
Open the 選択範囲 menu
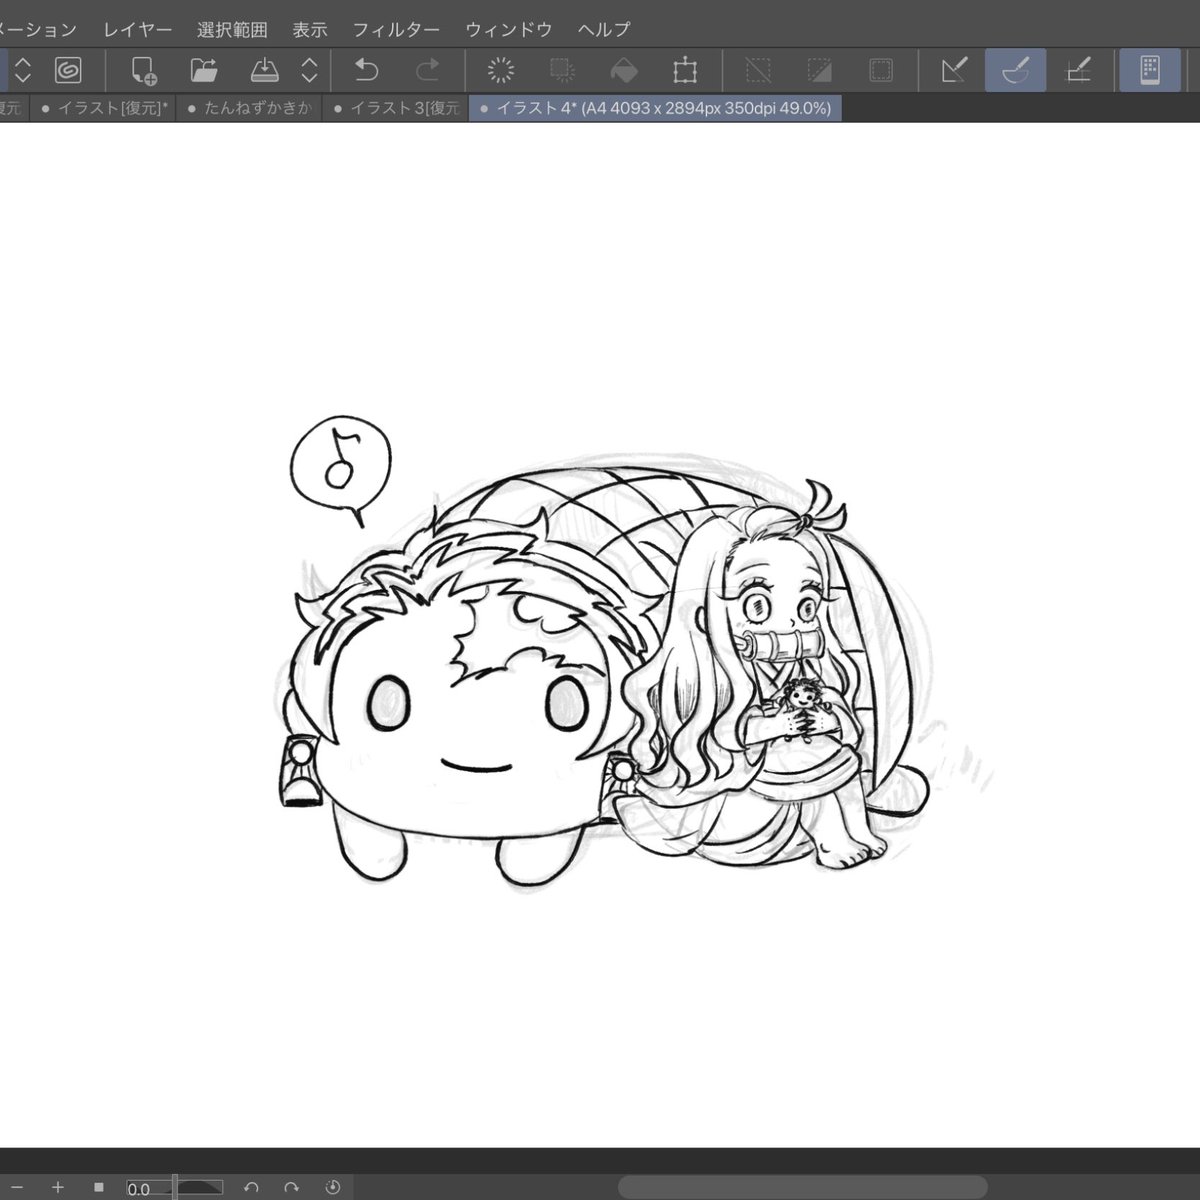[232, 29]
